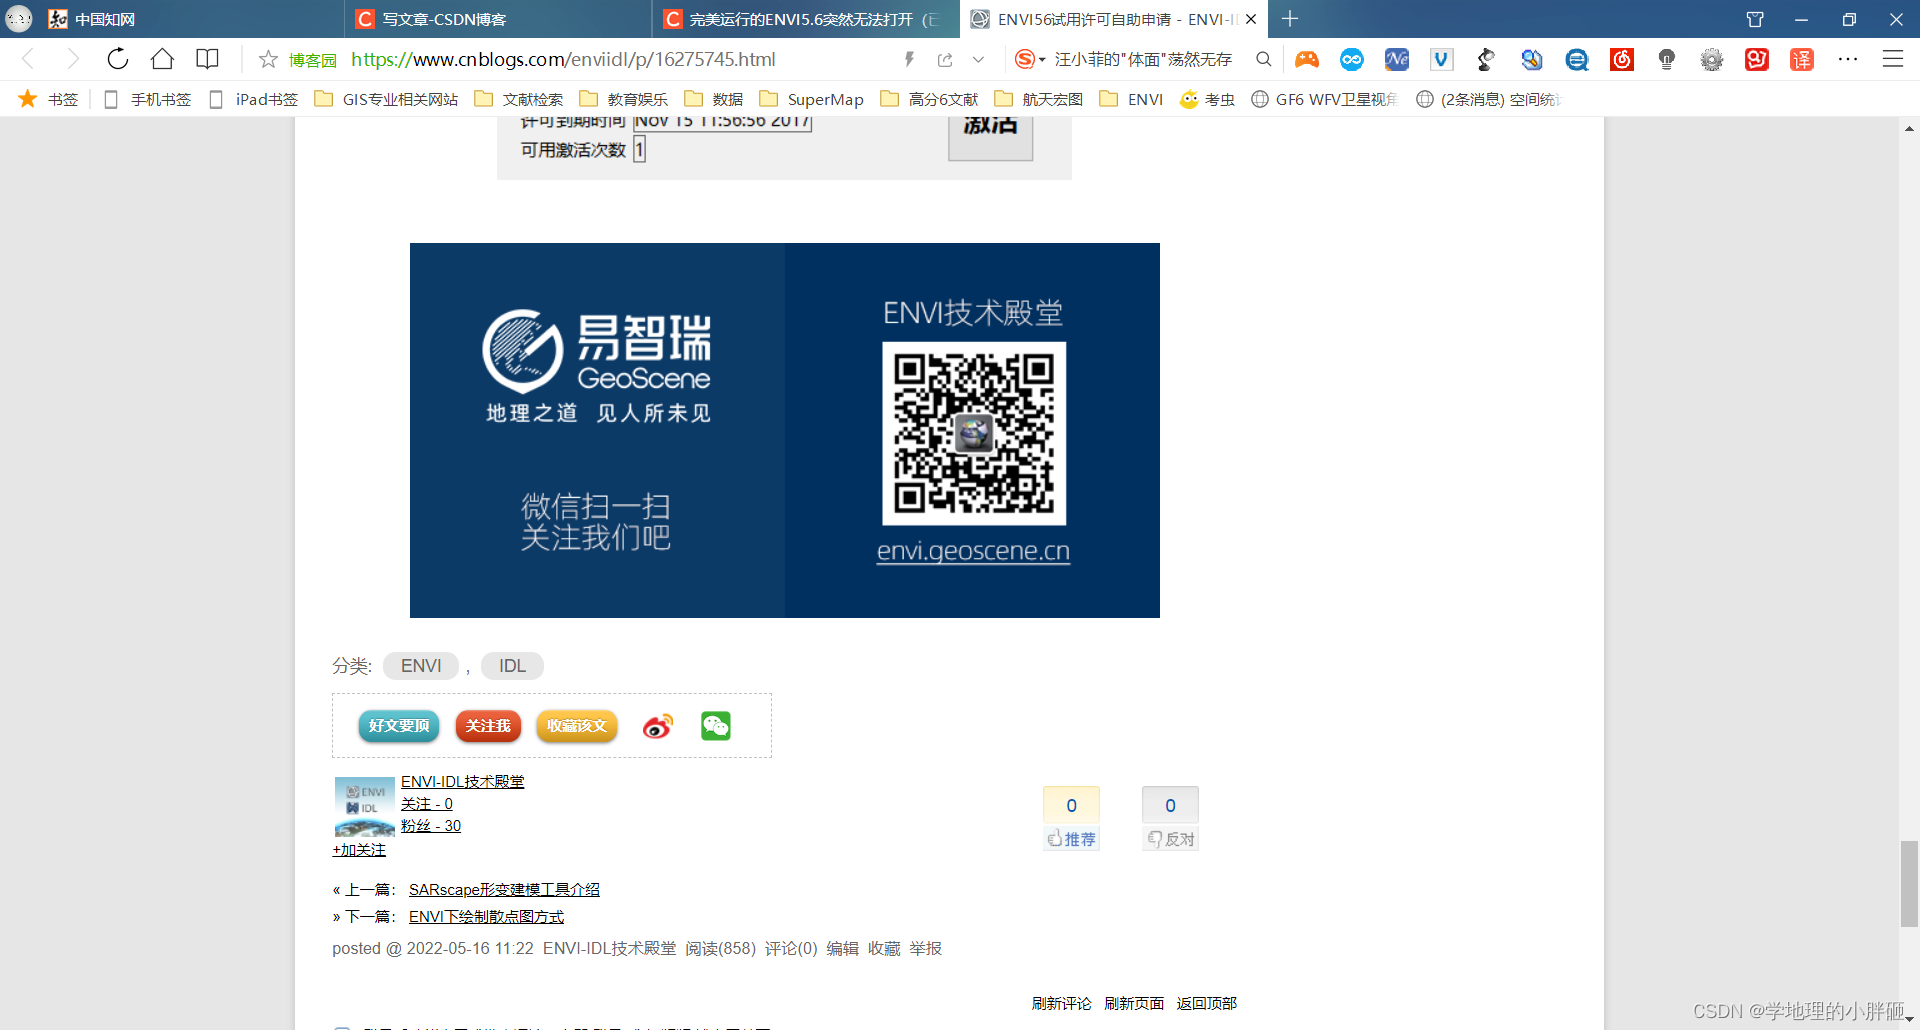Select the ENVI category tag

[421, 666]
